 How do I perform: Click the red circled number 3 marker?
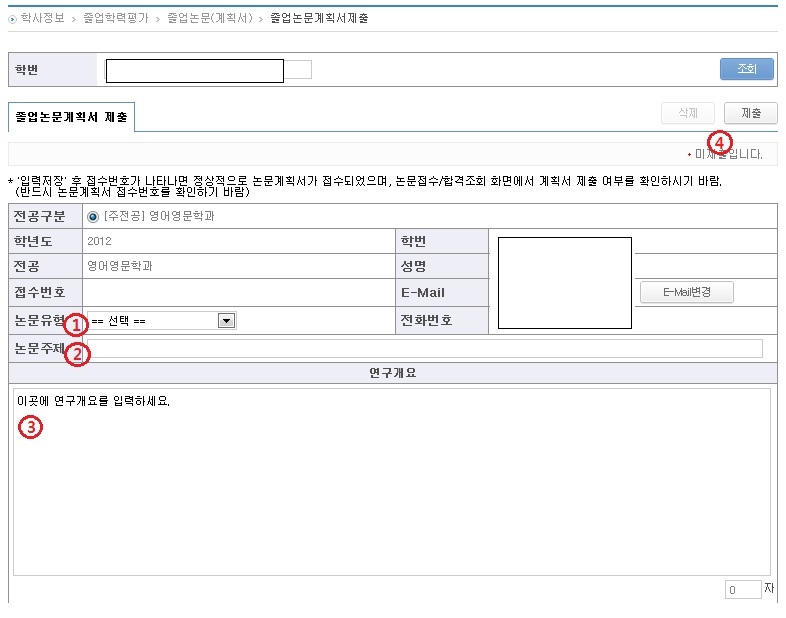[x=33, y=426]
